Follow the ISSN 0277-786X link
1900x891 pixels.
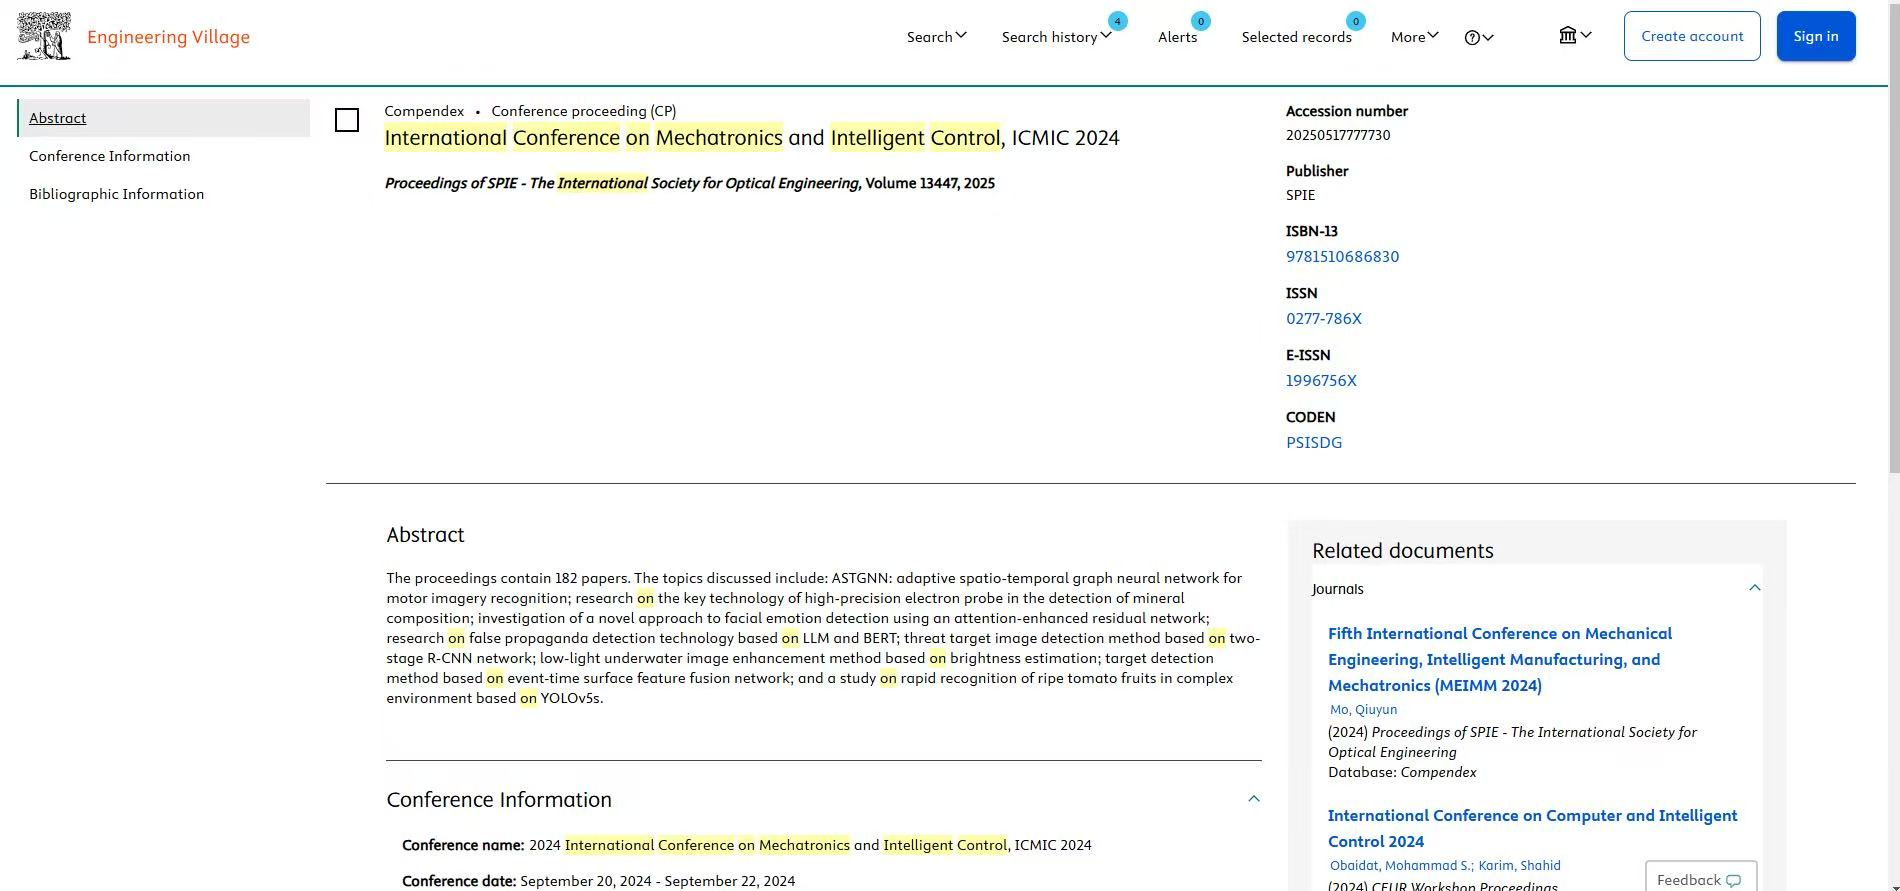[x=1324, y=319]
